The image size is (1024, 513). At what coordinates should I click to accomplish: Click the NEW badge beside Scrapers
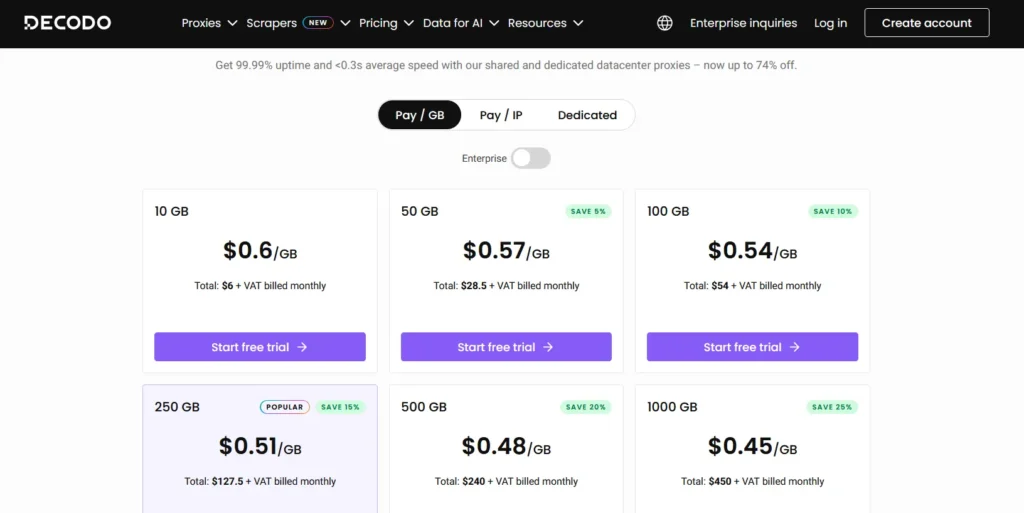[318, 23]
